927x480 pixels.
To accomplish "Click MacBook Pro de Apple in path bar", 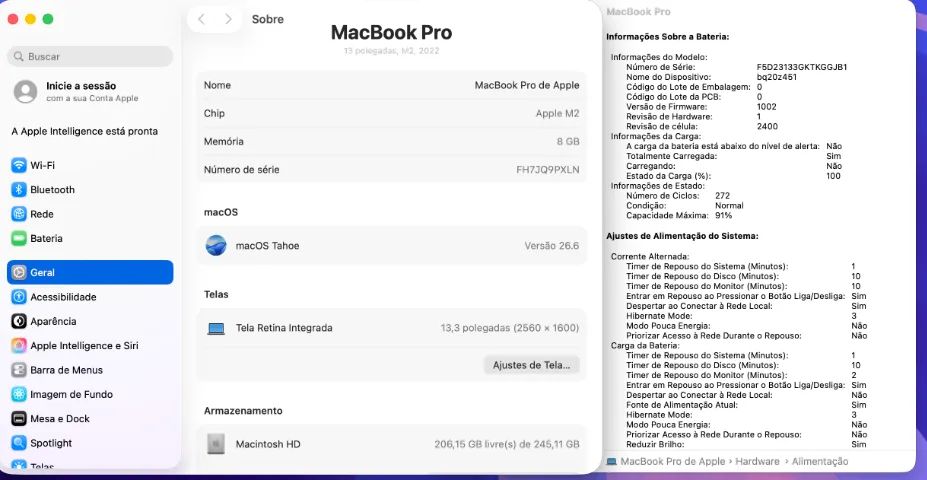I will pos(673,461).
